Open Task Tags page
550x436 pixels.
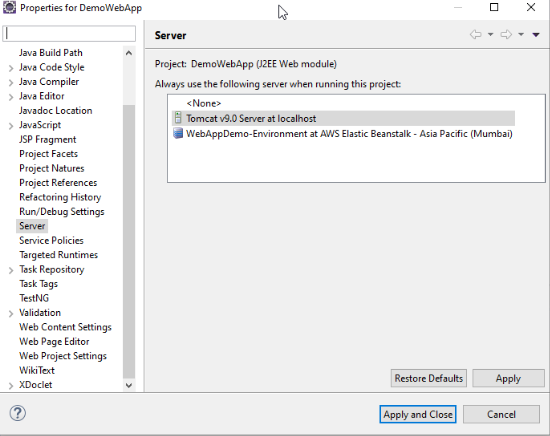(x=38, y=283)
